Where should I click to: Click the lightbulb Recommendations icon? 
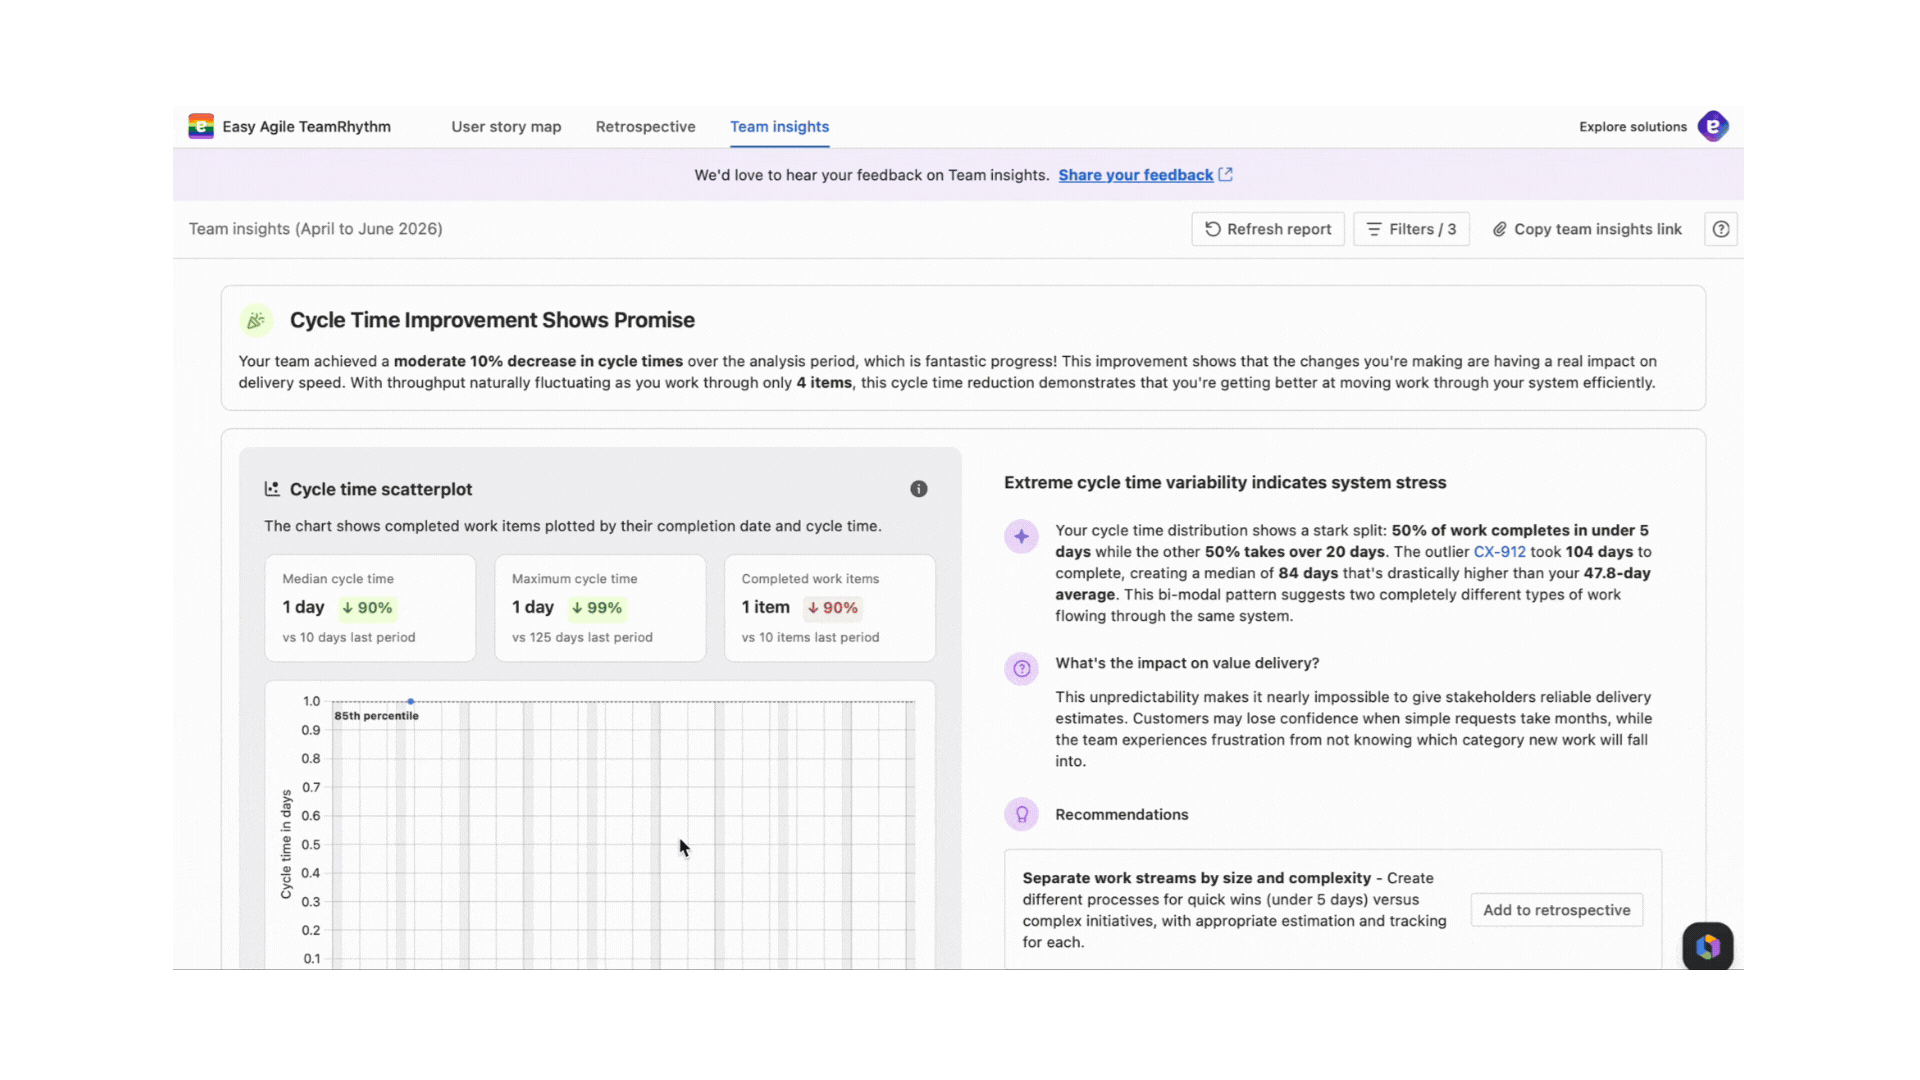click(1021, 814)
